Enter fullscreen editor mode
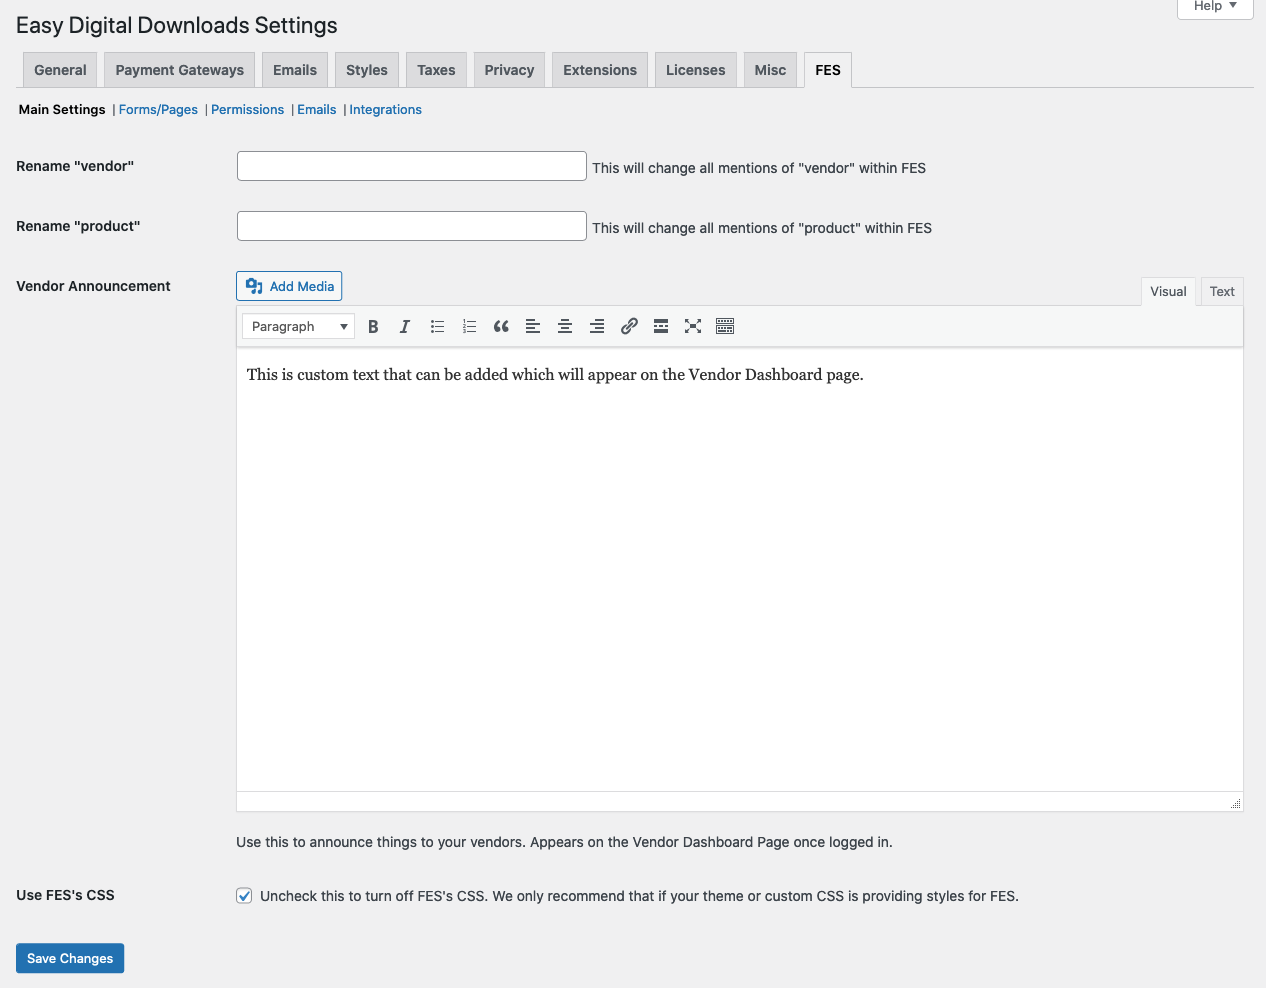This screenshot has height=988, width=1266. coord(693,327)
